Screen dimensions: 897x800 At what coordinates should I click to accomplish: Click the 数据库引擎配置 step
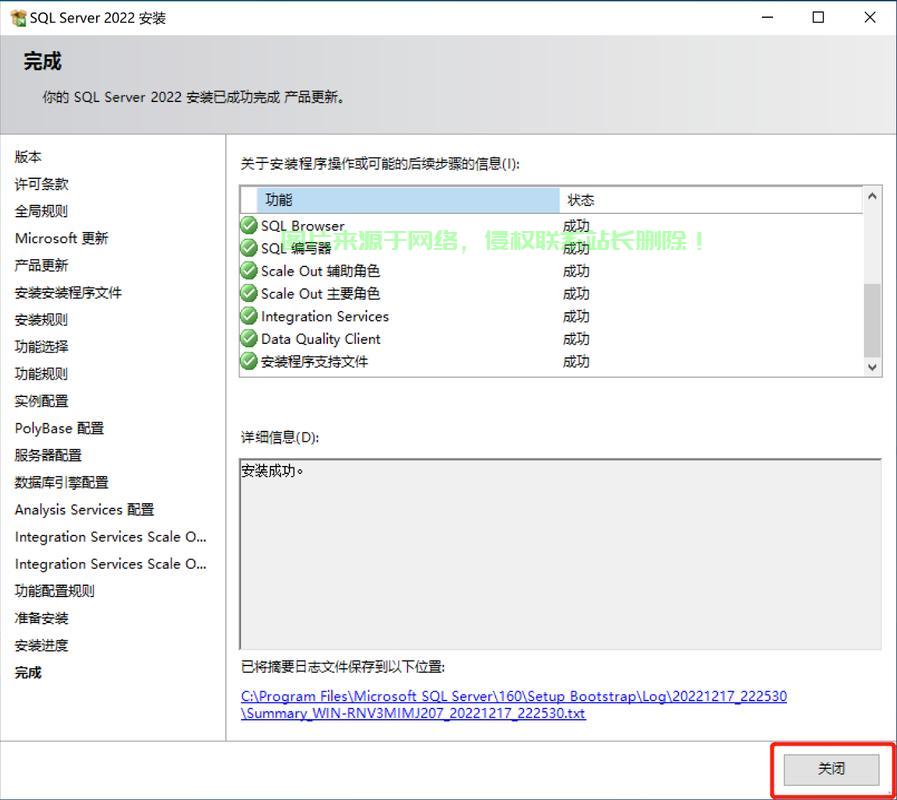point(61,482)
